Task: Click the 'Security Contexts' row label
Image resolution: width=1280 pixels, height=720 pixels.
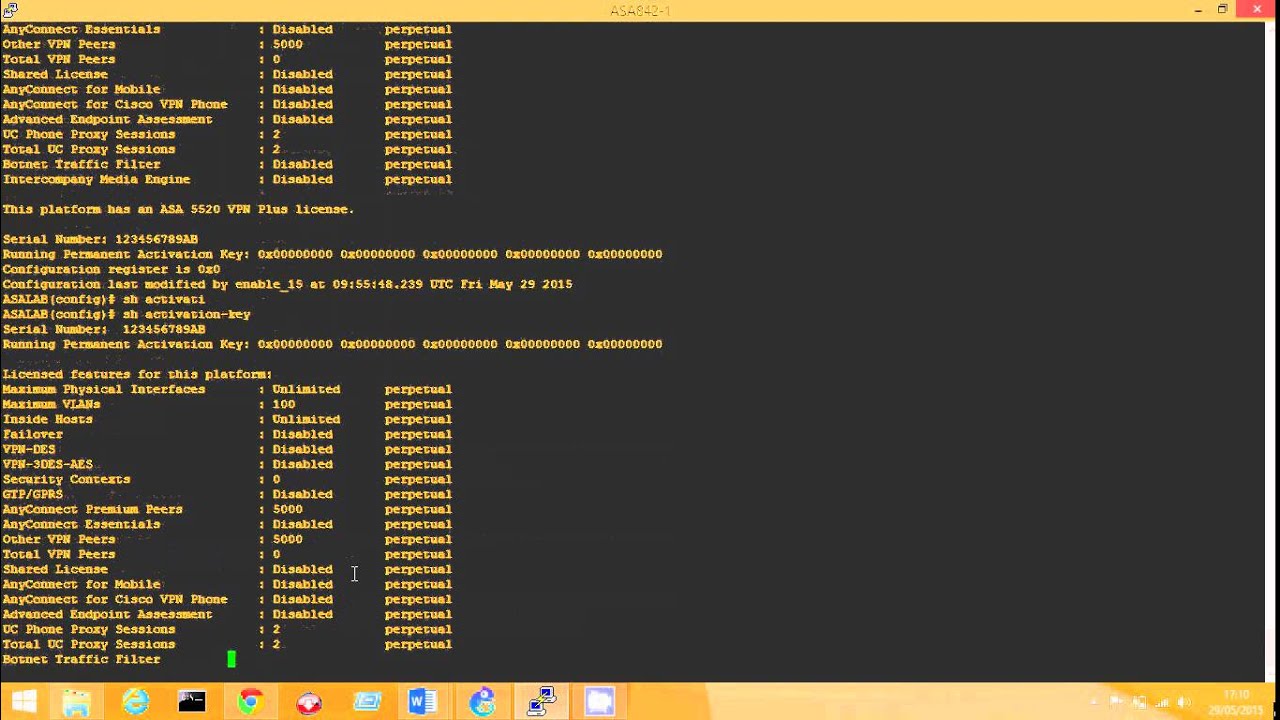Action: coord(66,479)
